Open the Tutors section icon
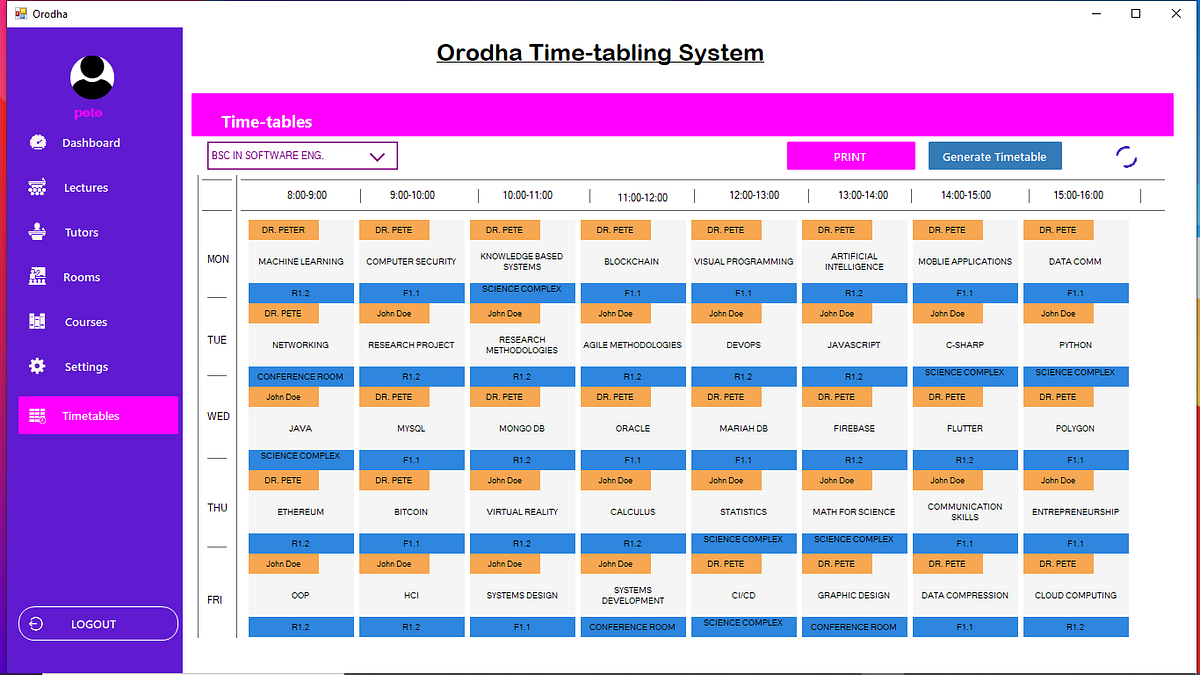1200x675 pixels. [38, 232]
